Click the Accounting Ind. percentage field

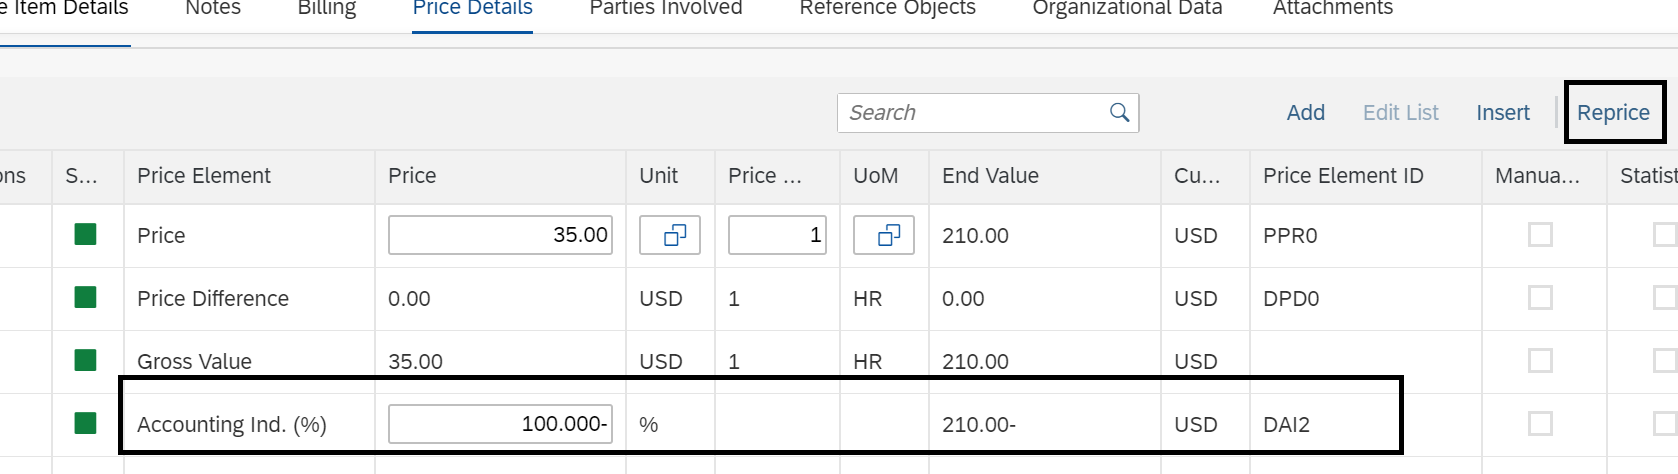[x=500, y=424]
